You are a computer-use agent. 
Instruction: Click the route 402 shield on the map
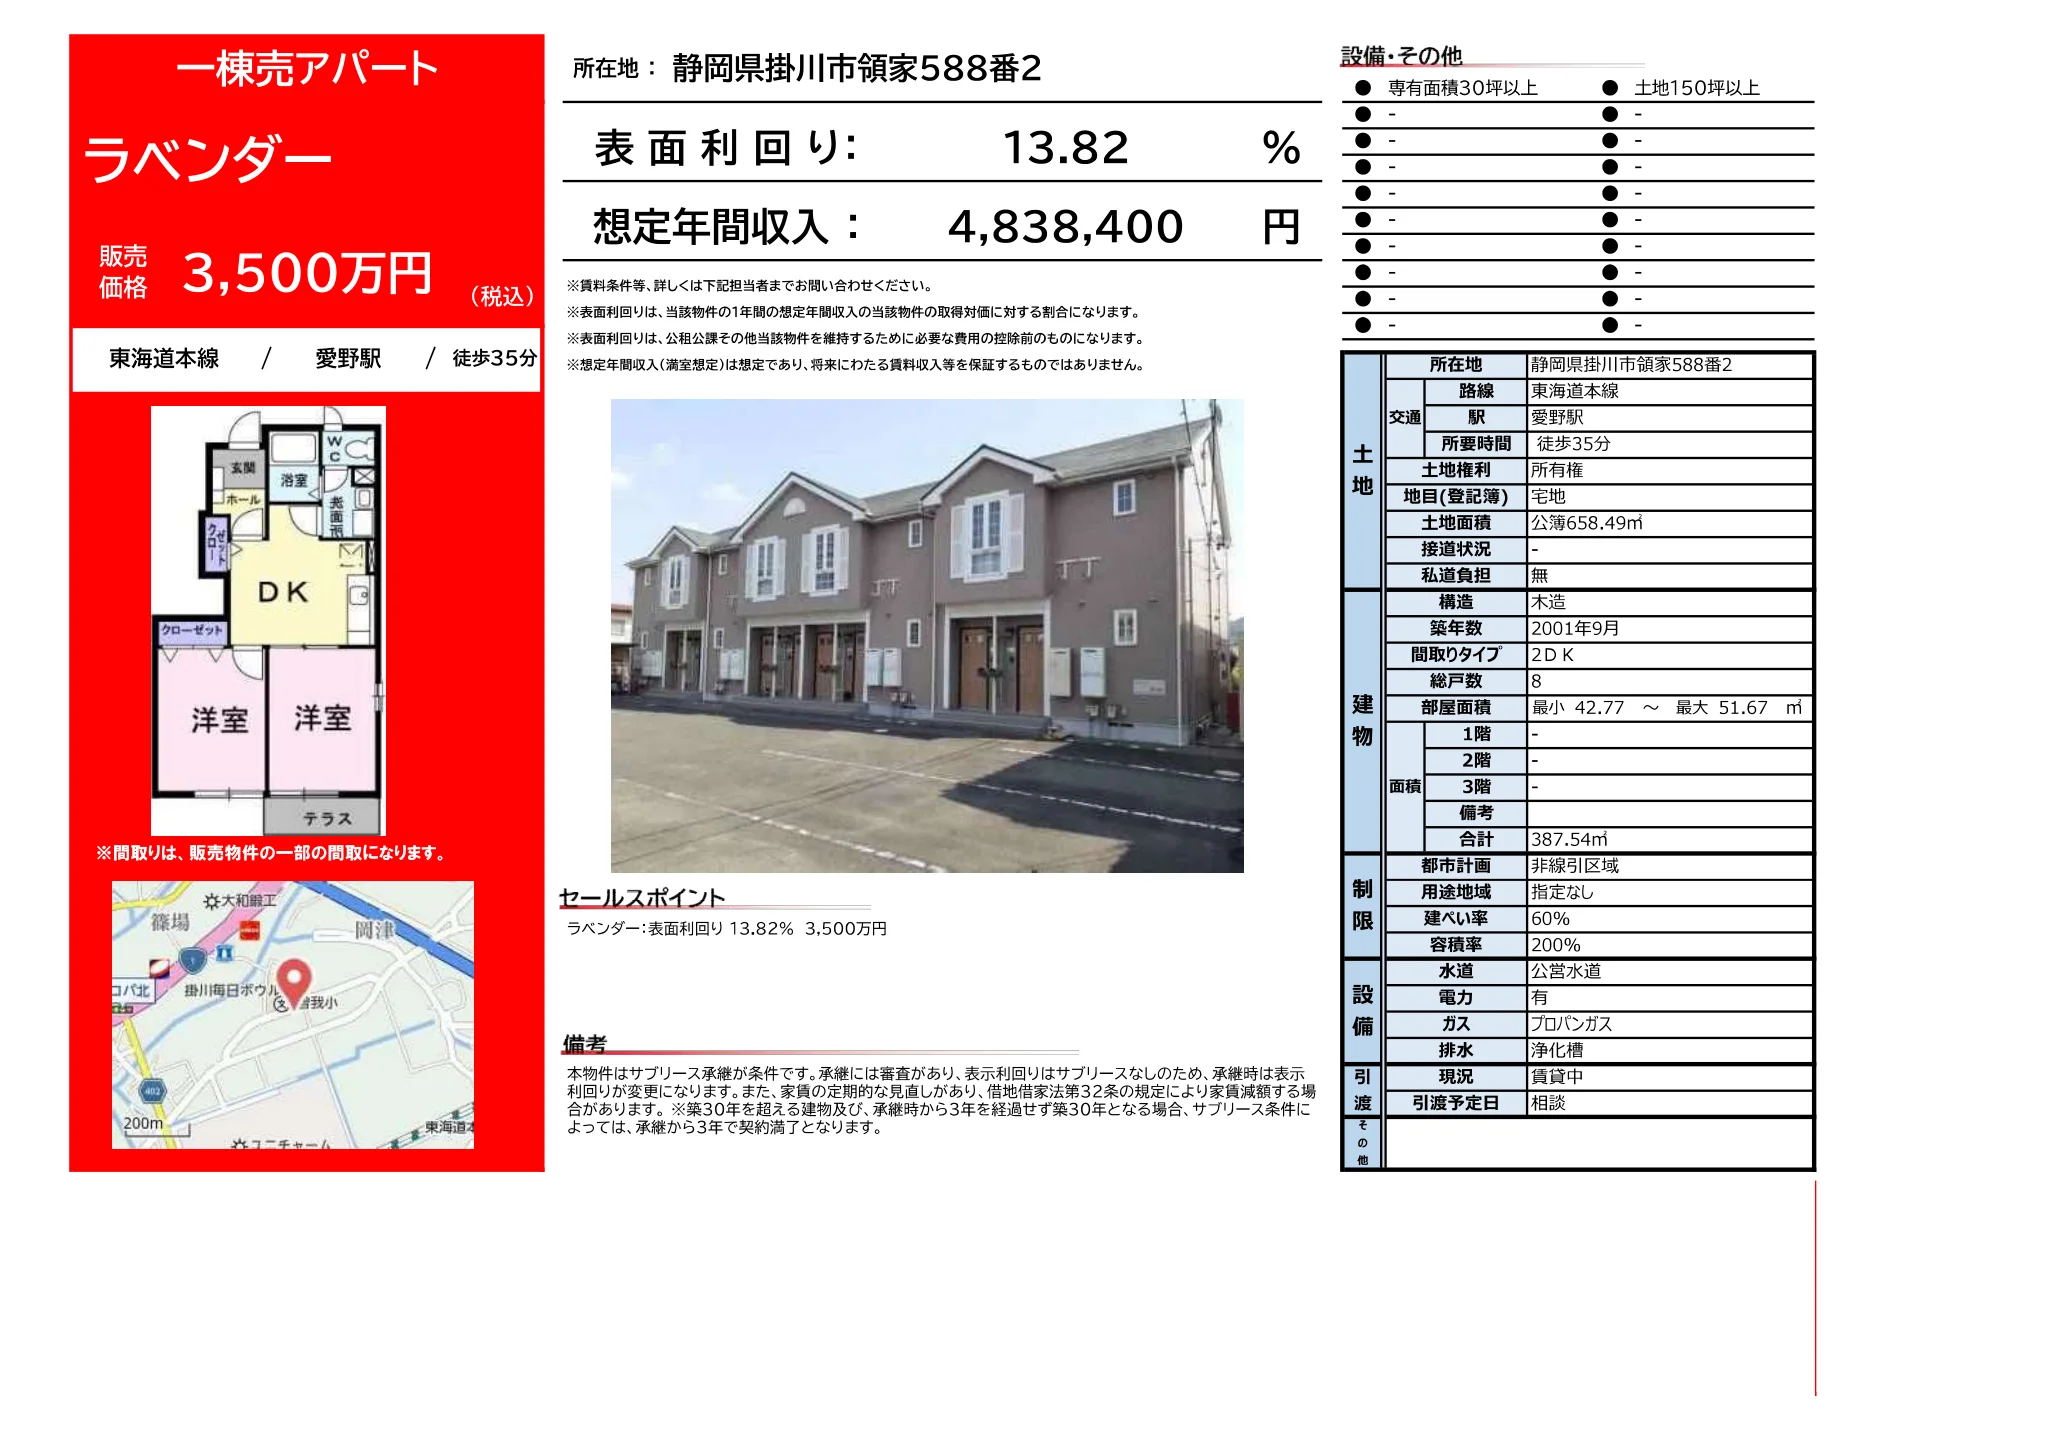(x=152, y=1091)
